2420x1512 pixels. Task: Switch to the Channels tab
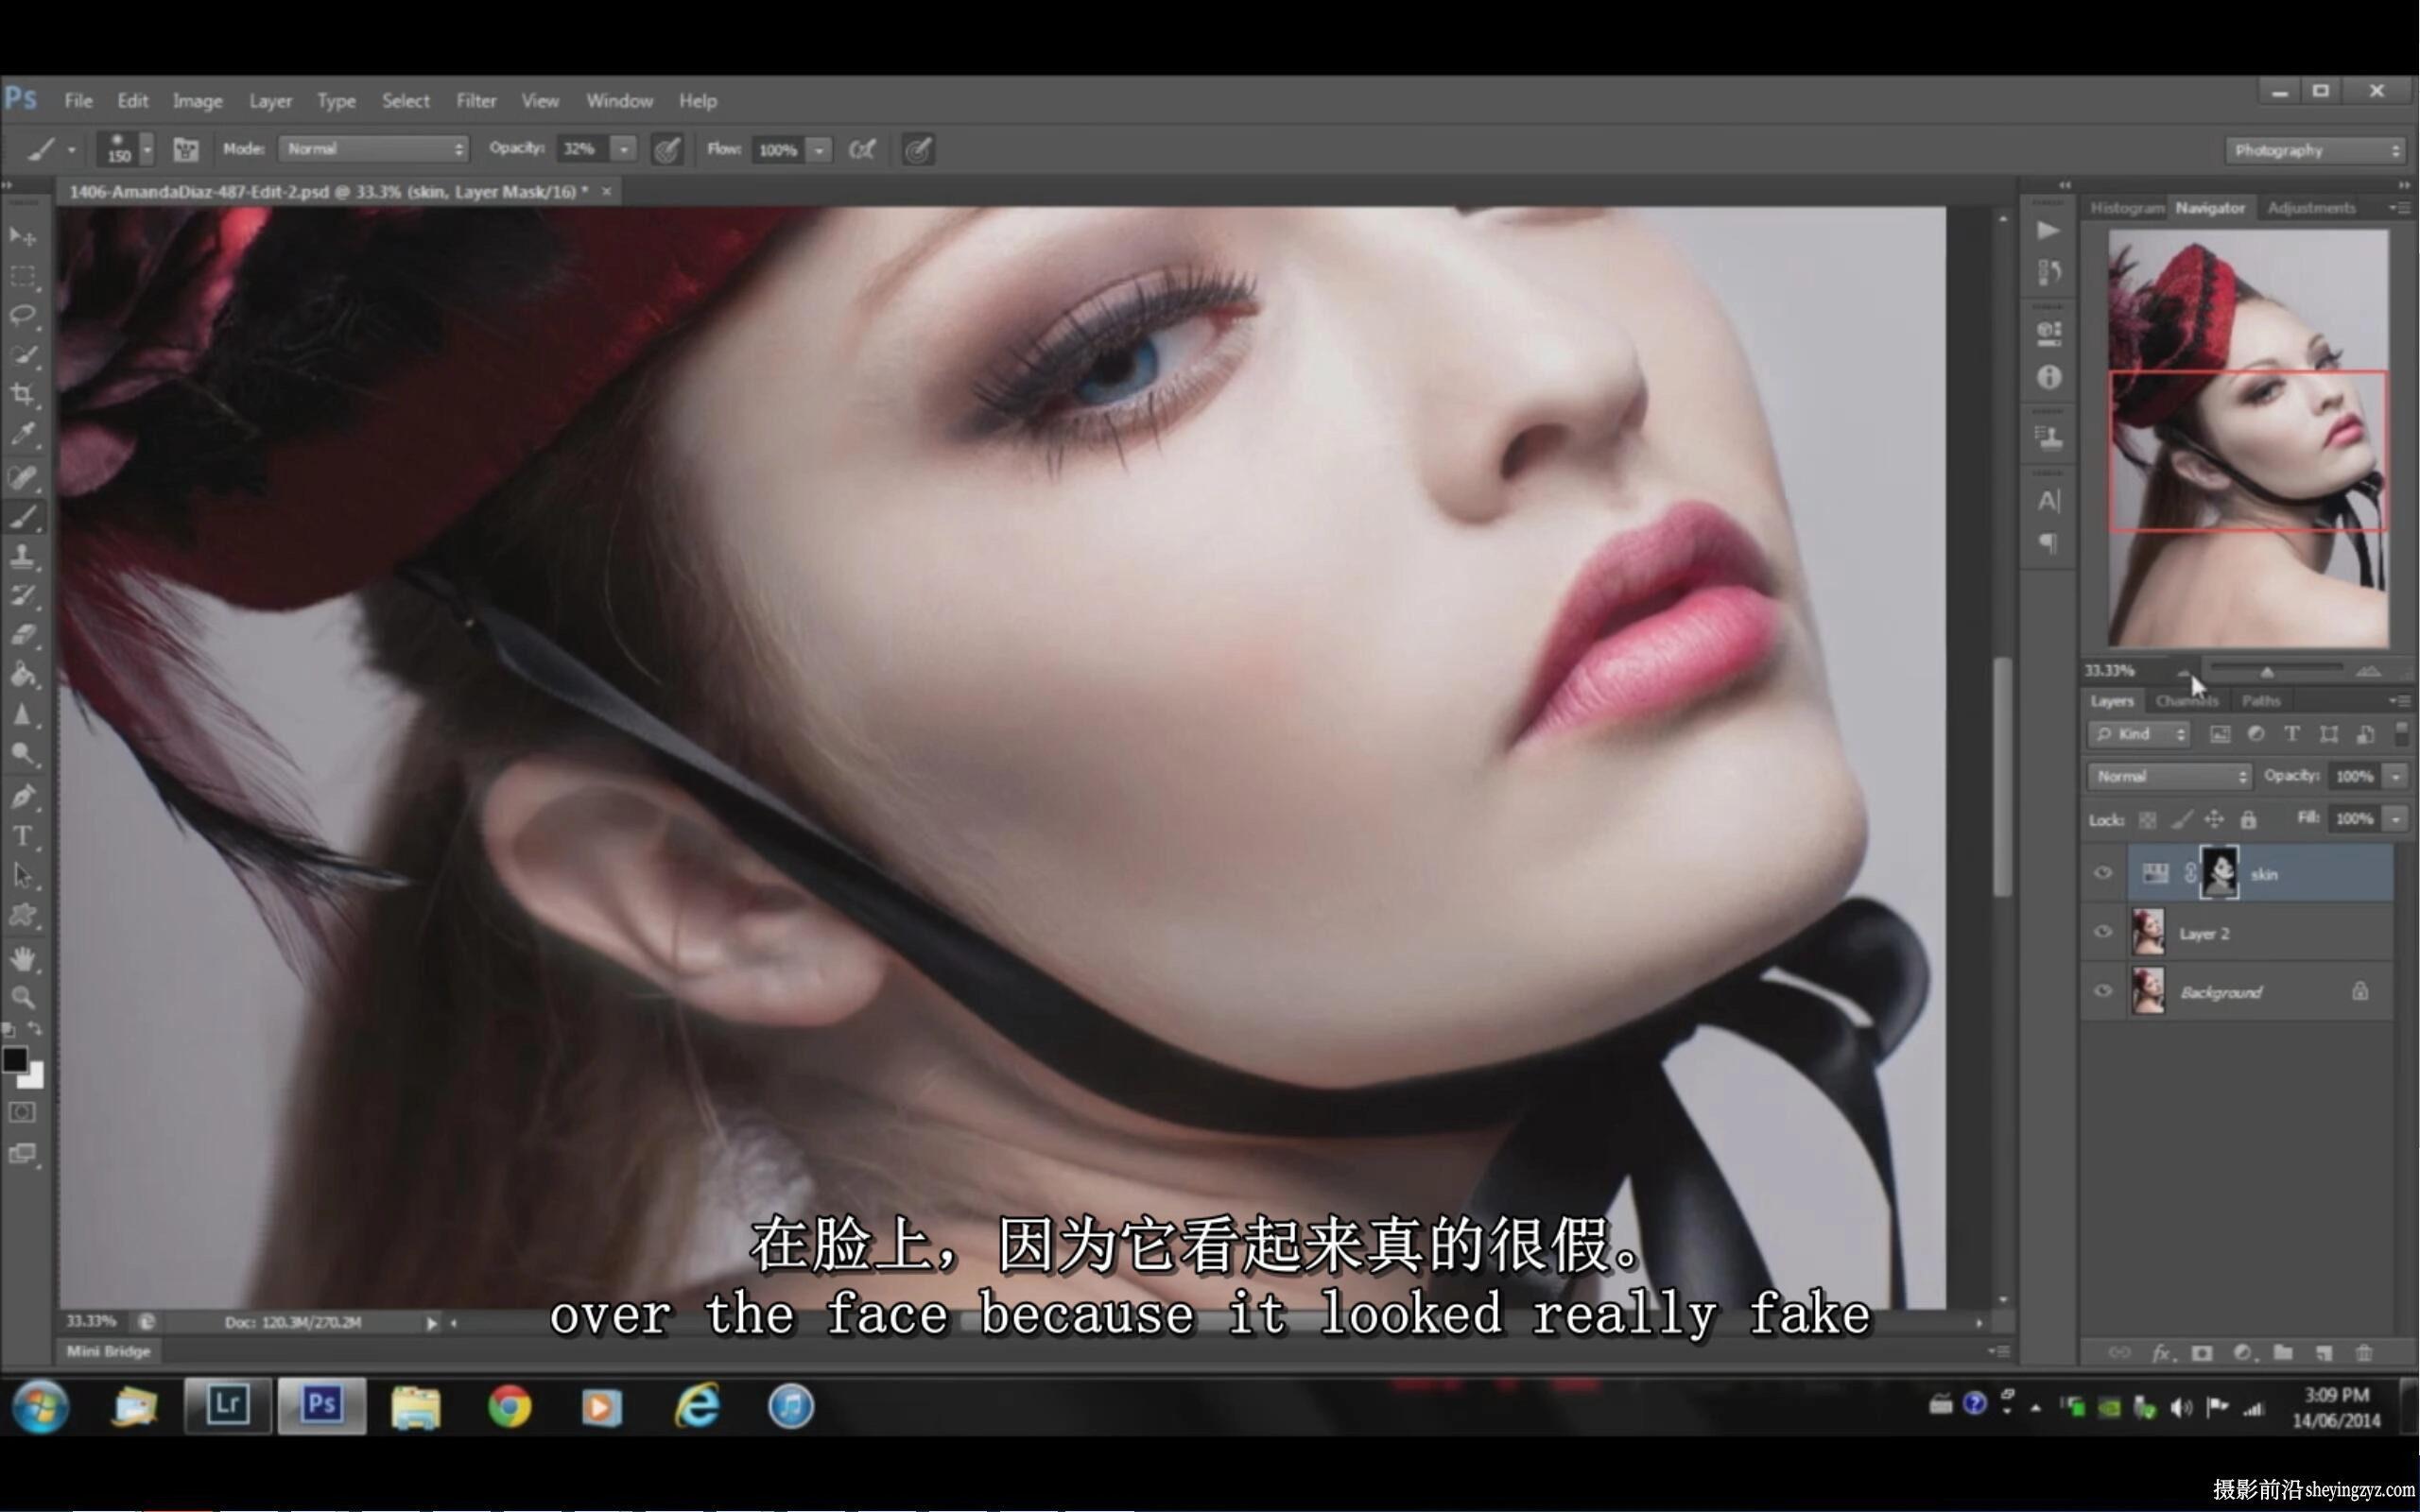pyautogui.click(x=2187, y=701)
